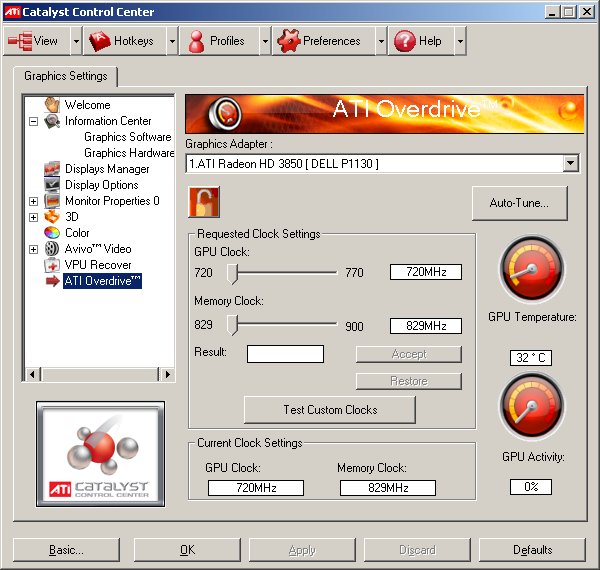Click the GPU Clock slider handle
Viewport: 600px width, 570px height.
[x=232, y=274]
